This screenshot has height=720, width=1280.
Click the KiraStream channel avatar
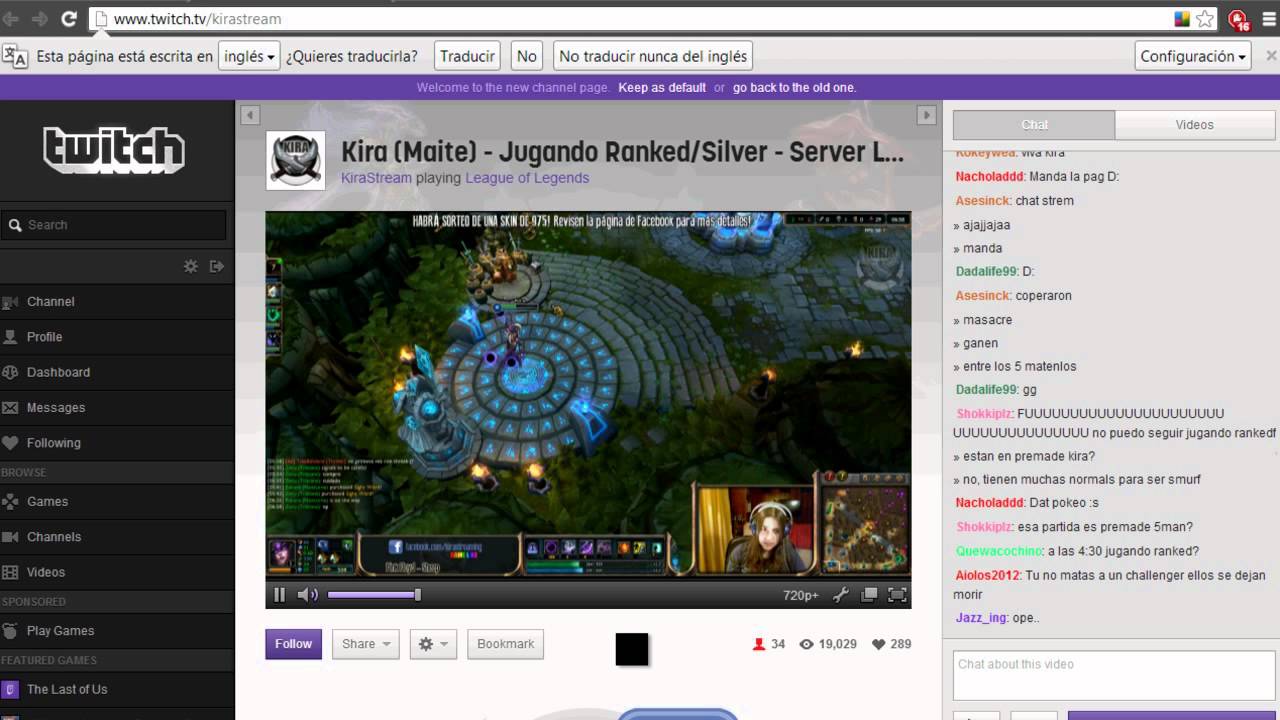[x=295, y=160]
